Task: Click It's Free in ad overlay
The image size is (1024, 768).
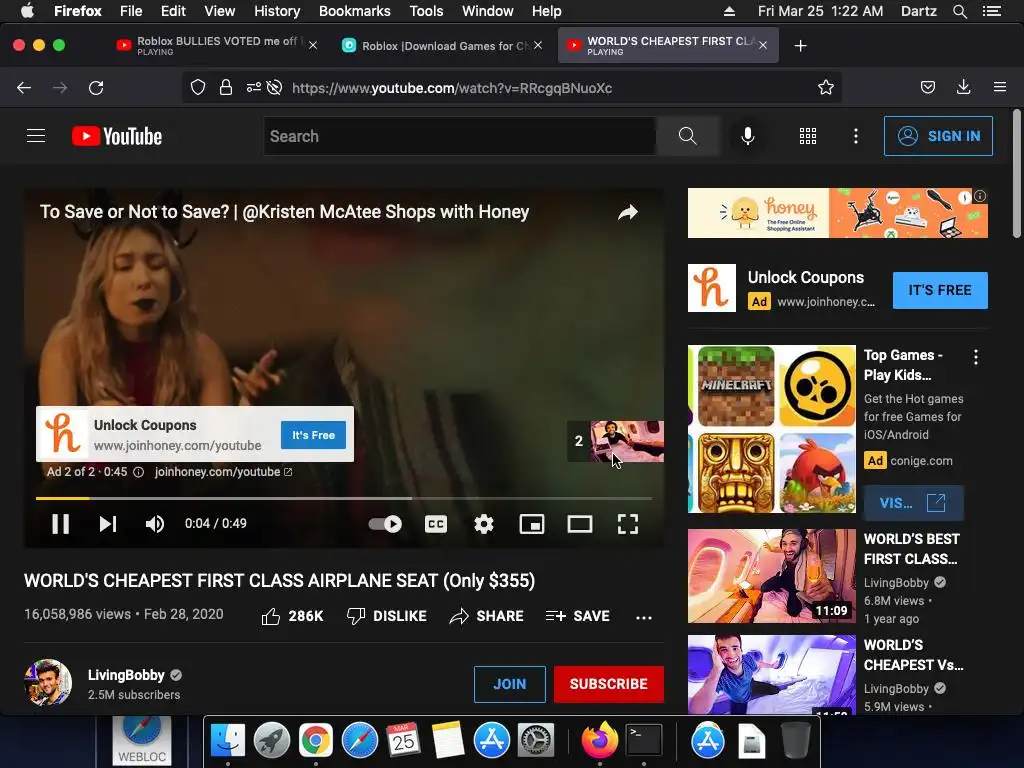Action: pos(313,435)
